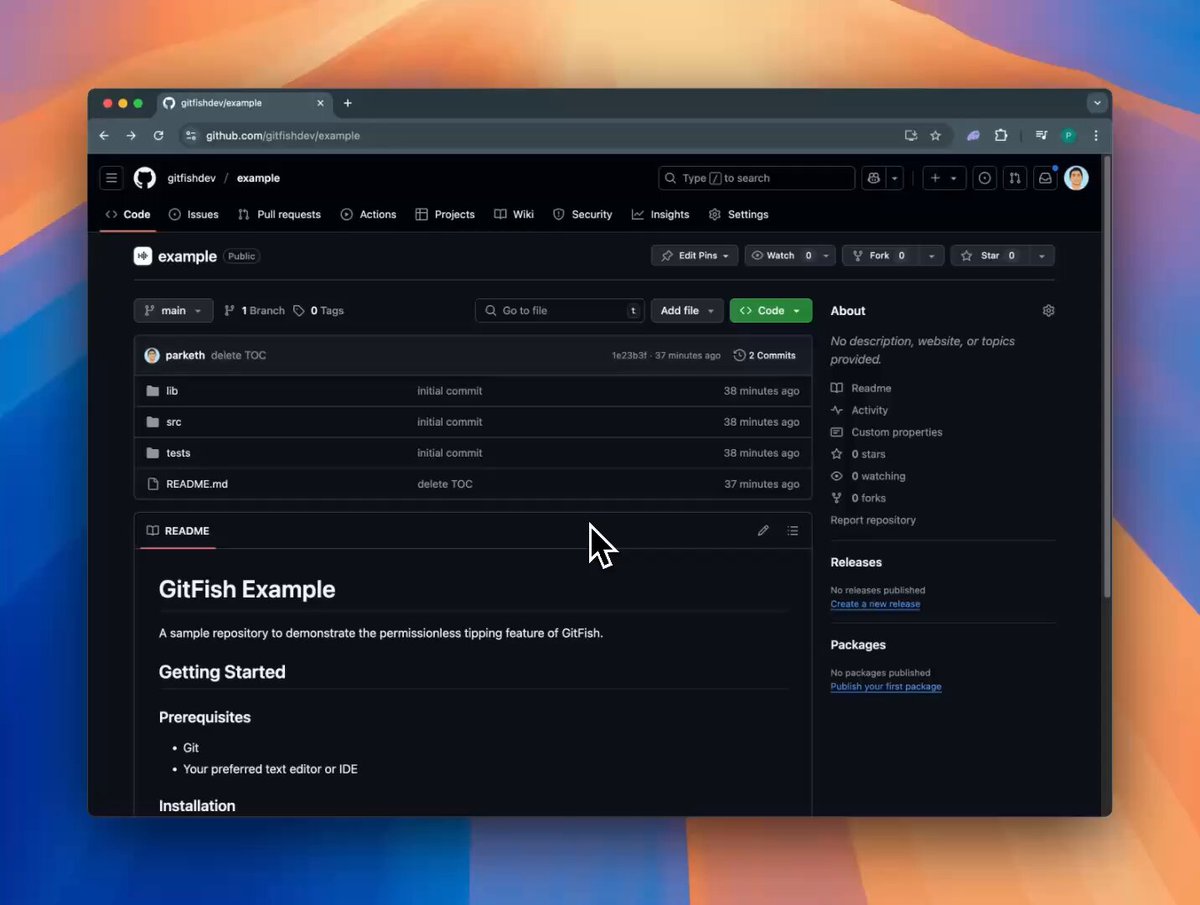The width and height of the screenshot is (1200, 905).
Task: Click Publish your first package link
Action: 886,687
